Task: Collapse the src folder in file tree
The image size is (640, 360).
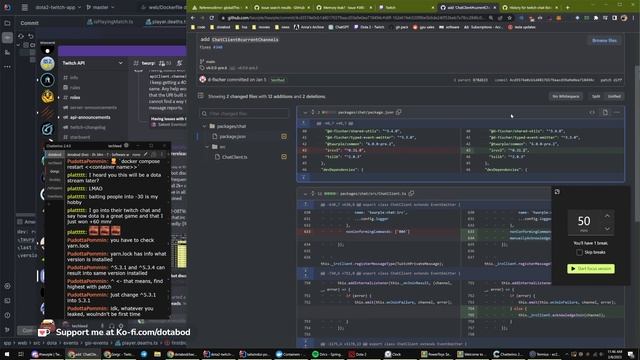Action: click(x=207, y=147)
